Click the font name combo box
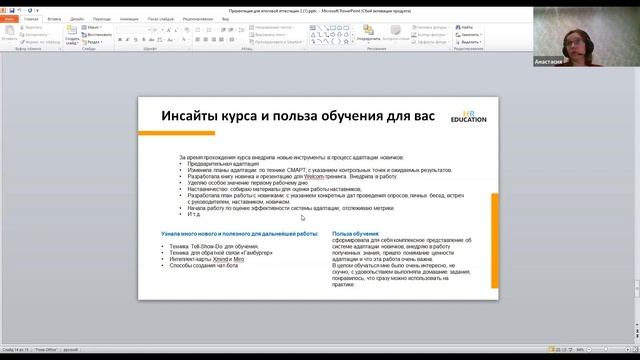The width and height of the screenshot is (640, 360). pos(134,30)
